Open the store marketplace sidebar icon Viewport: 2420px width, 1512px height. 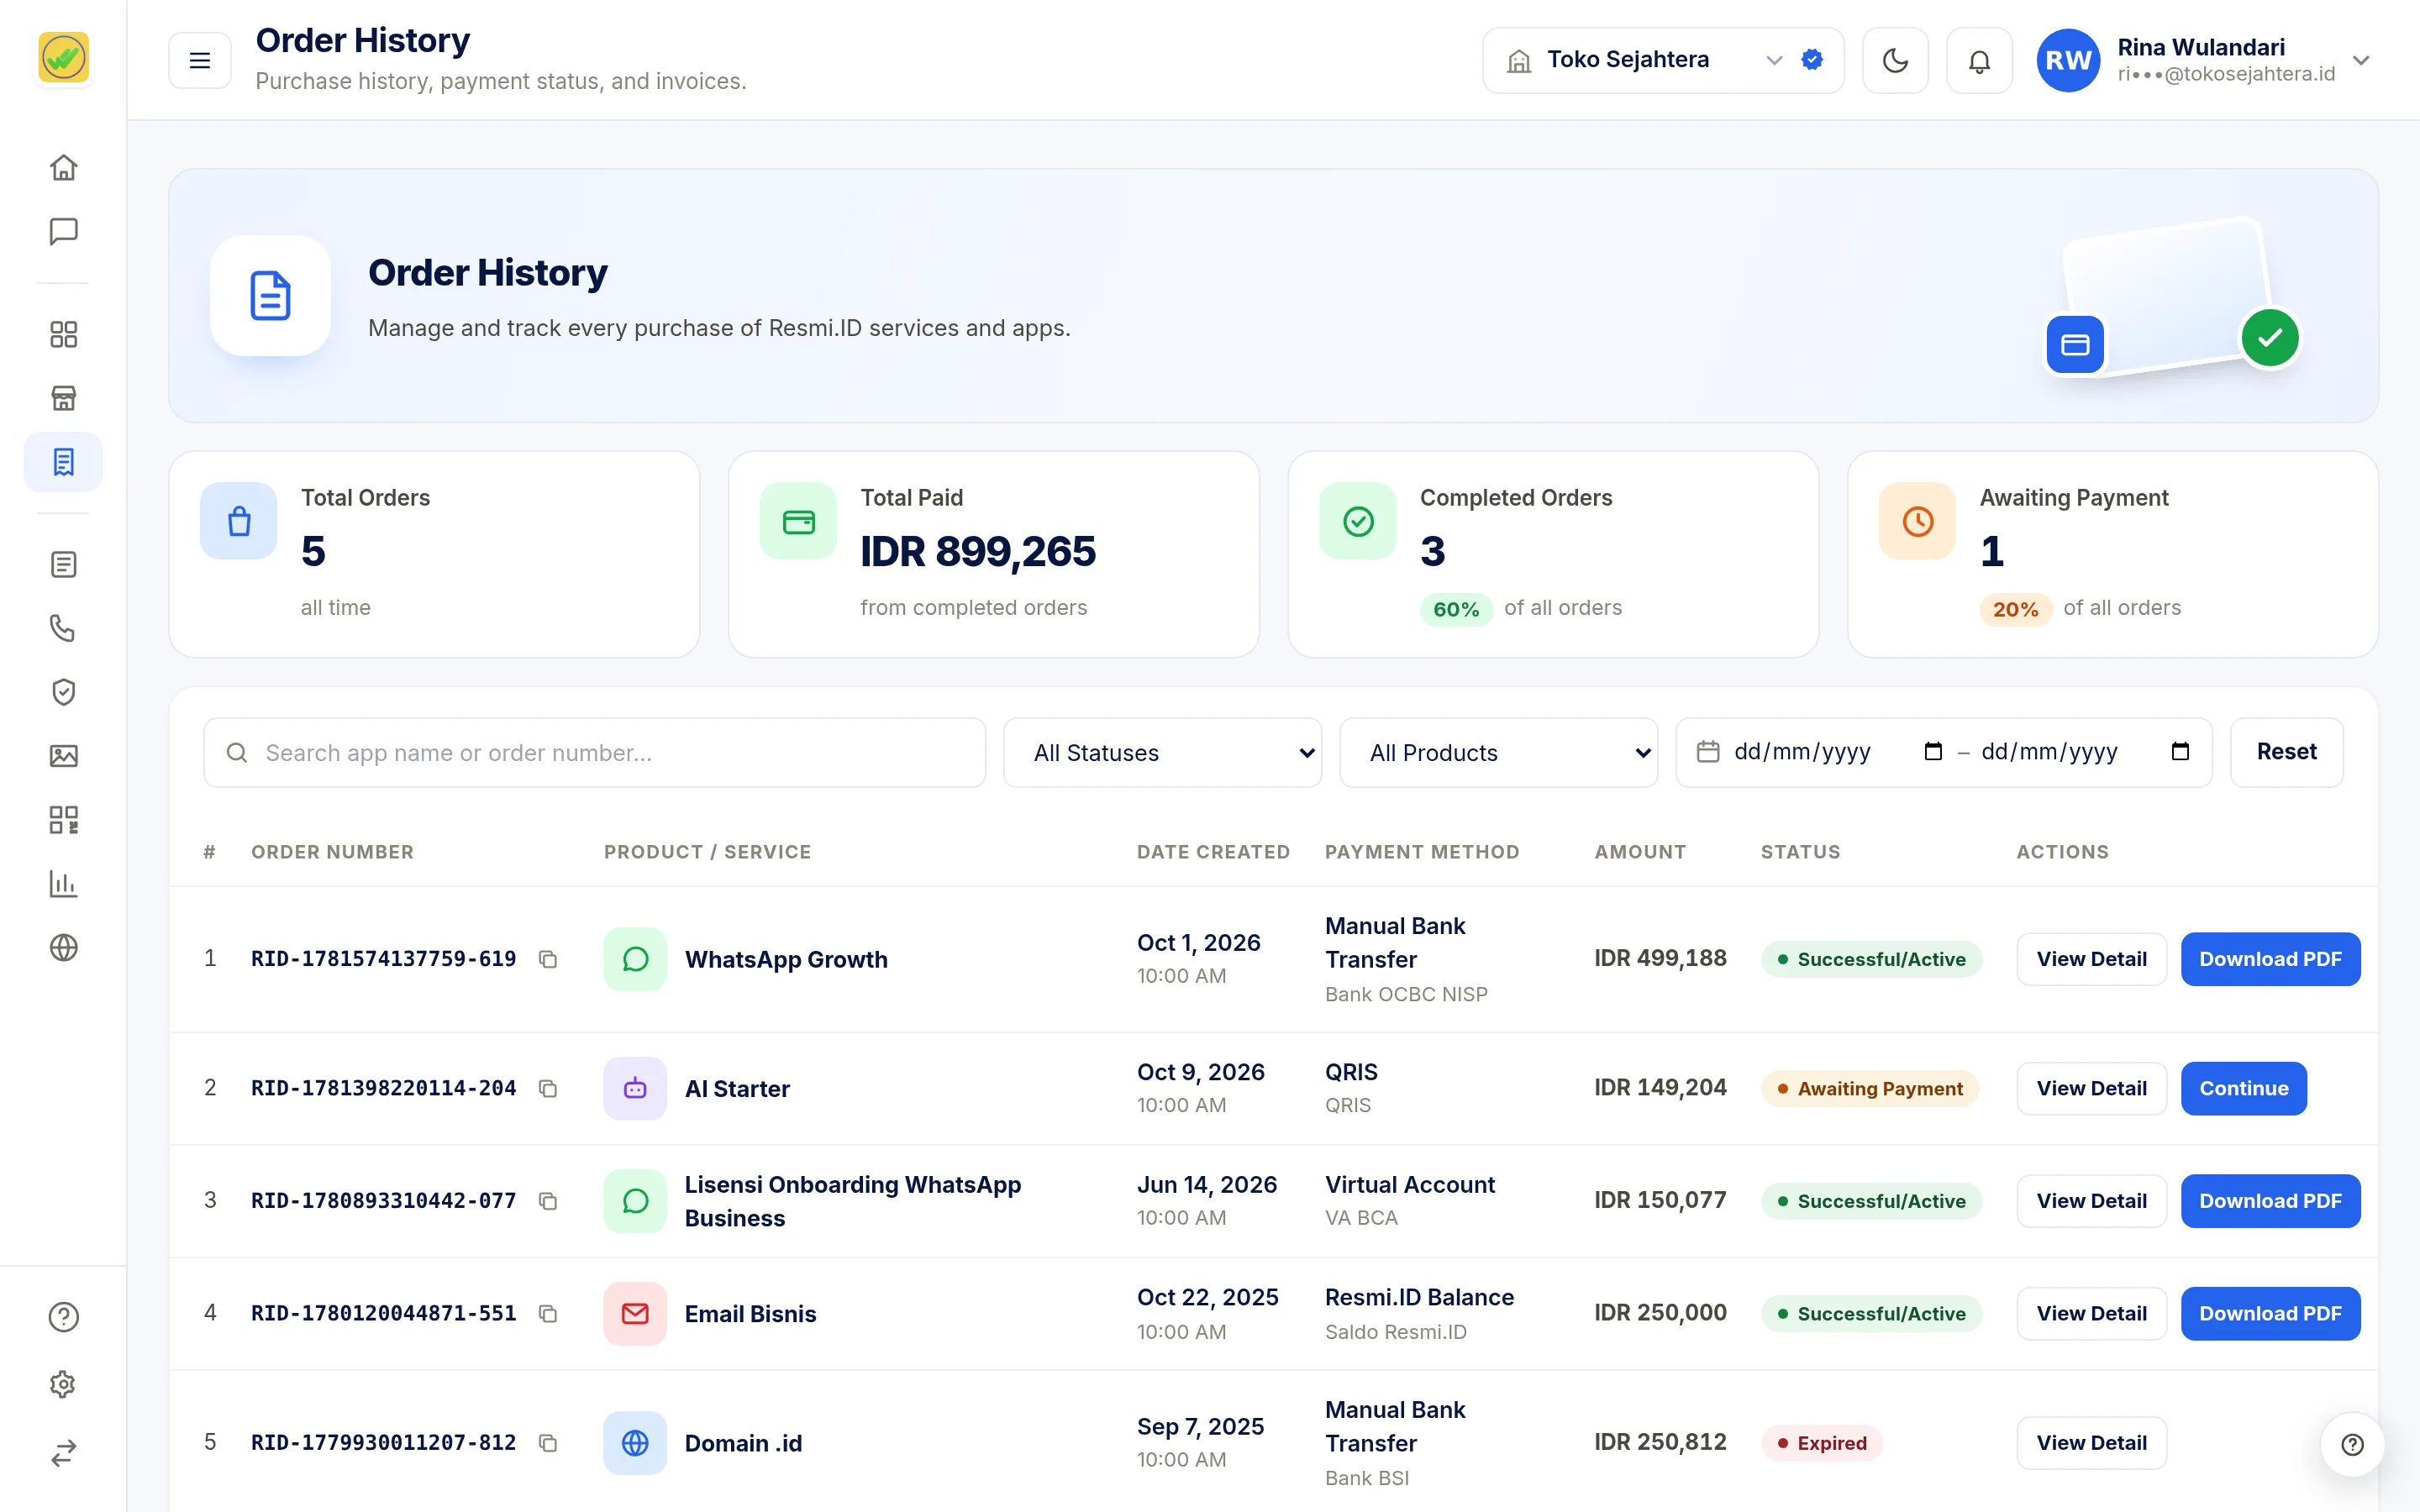point(63,398)
